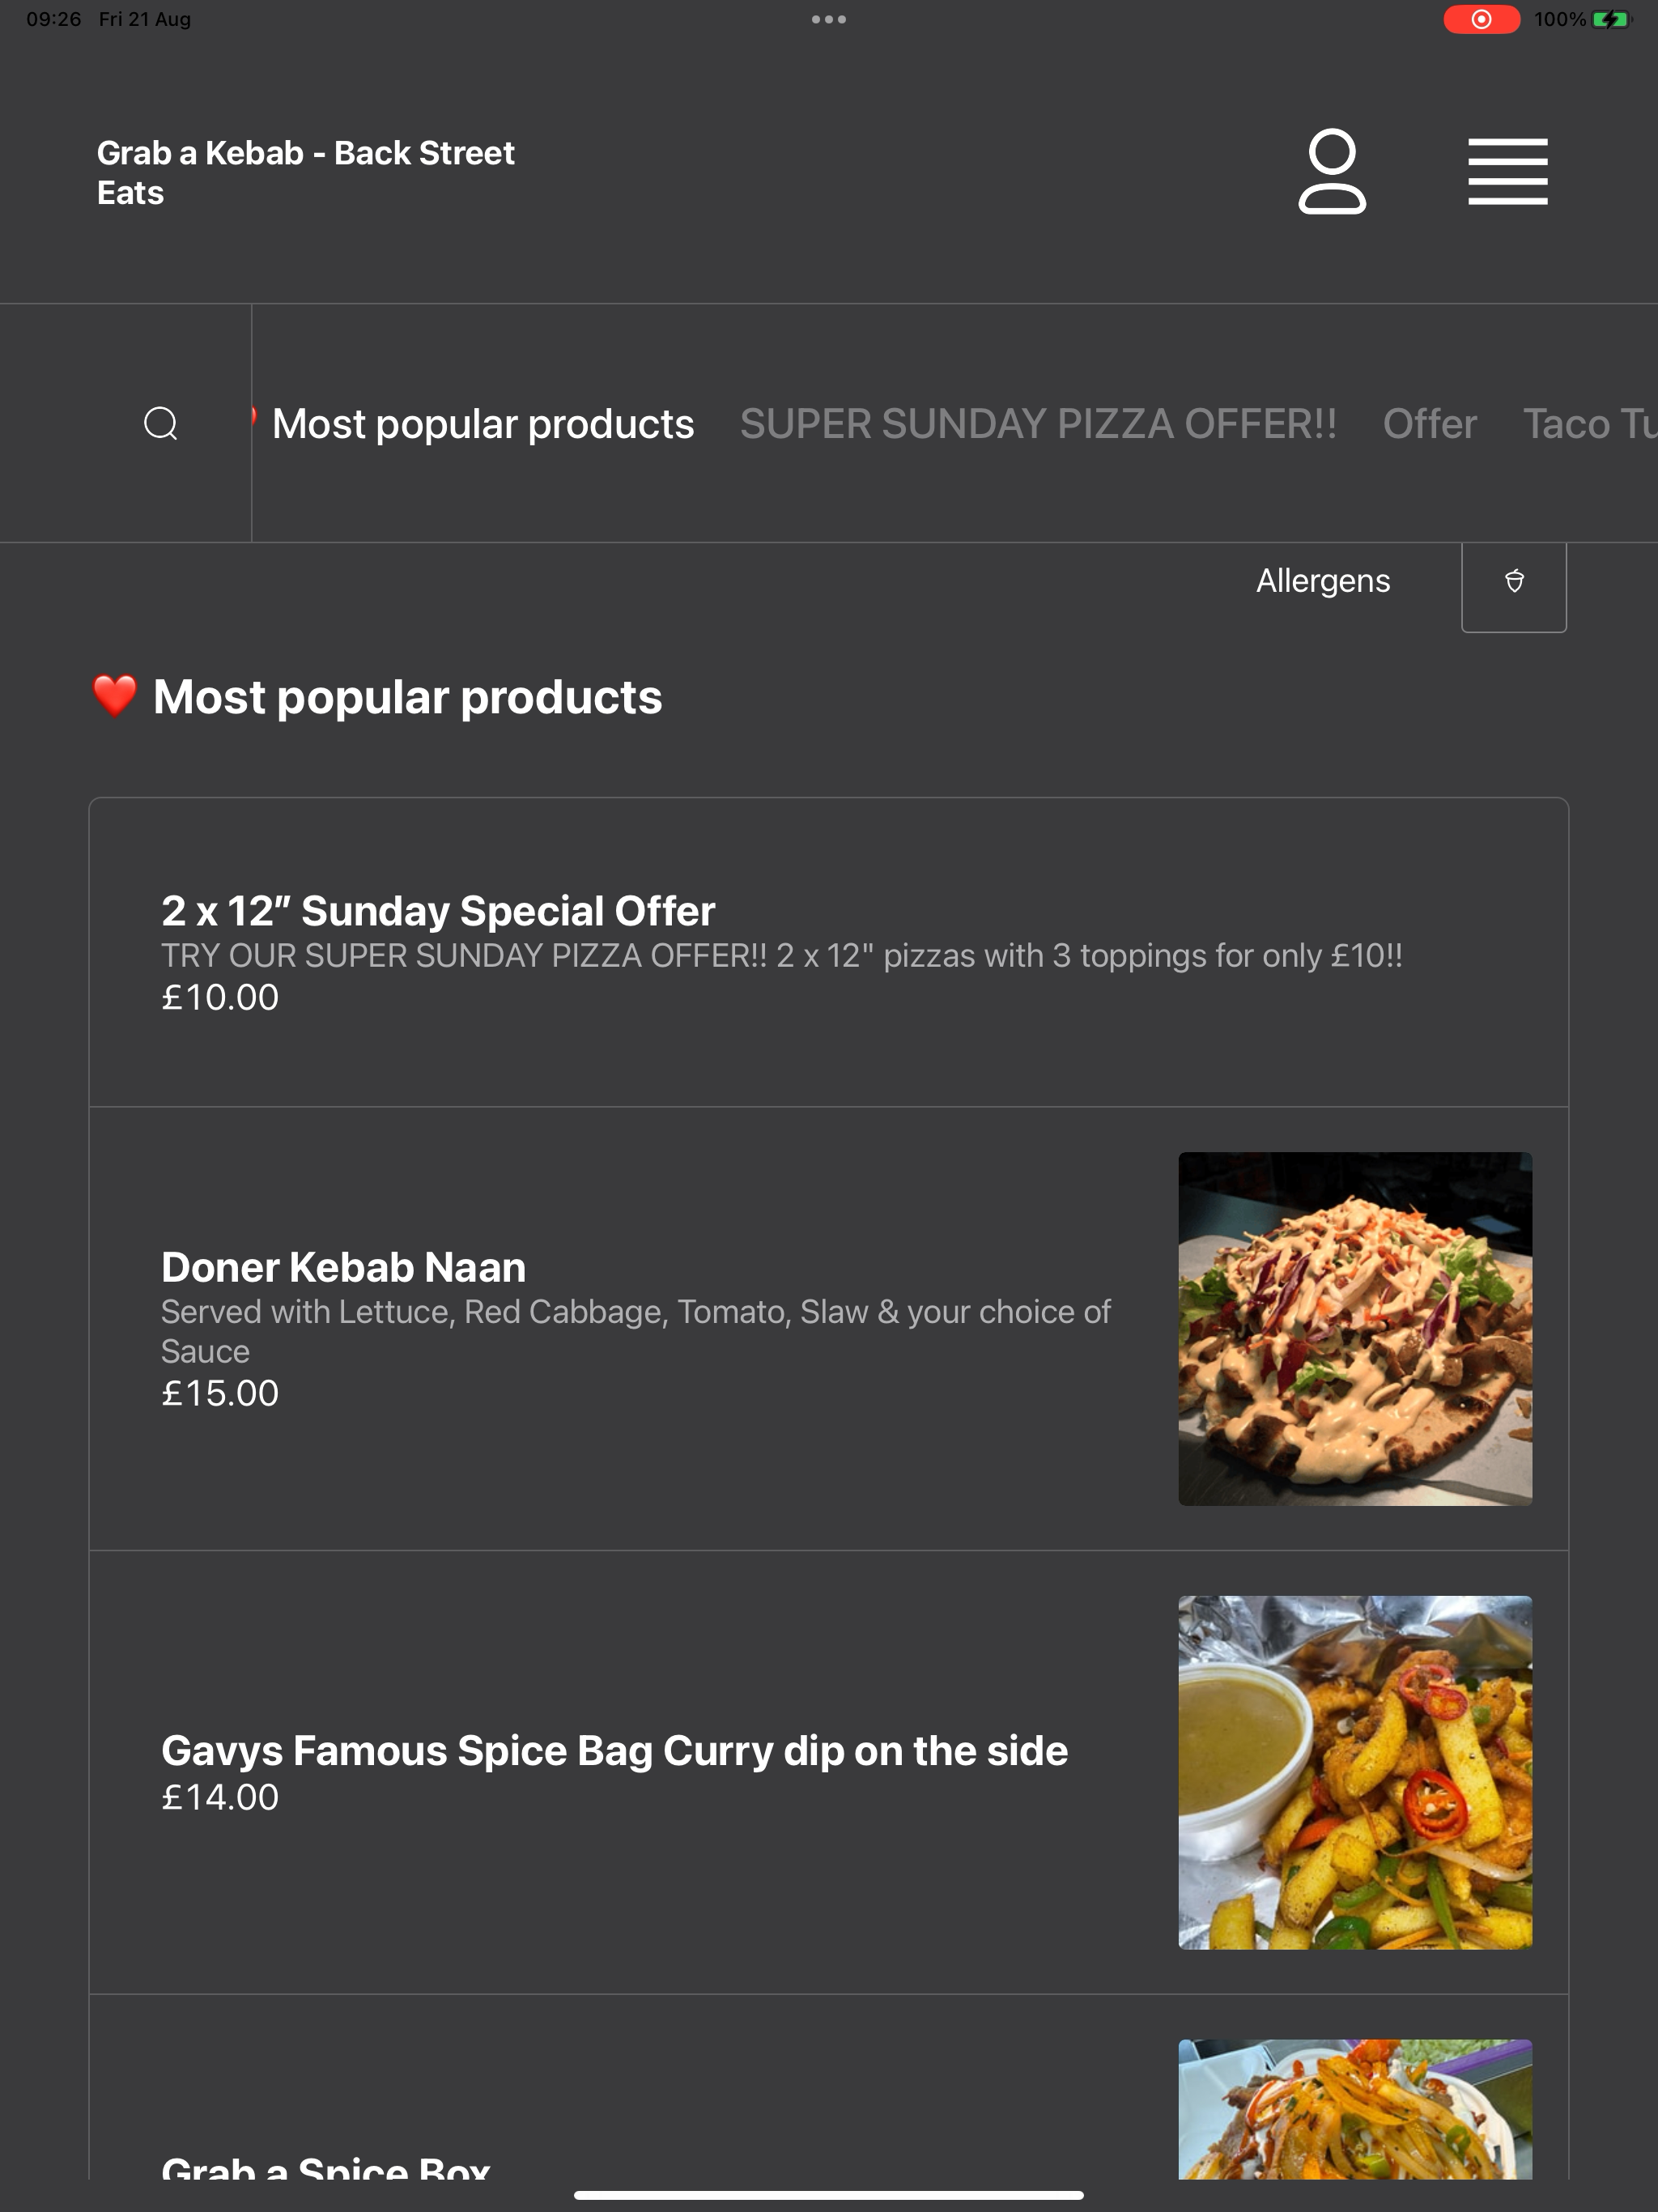The image size is (1658, 2212).
Task: Tap the screen recording indicator
Action: pyautogui.click(x=1481, y=19)
